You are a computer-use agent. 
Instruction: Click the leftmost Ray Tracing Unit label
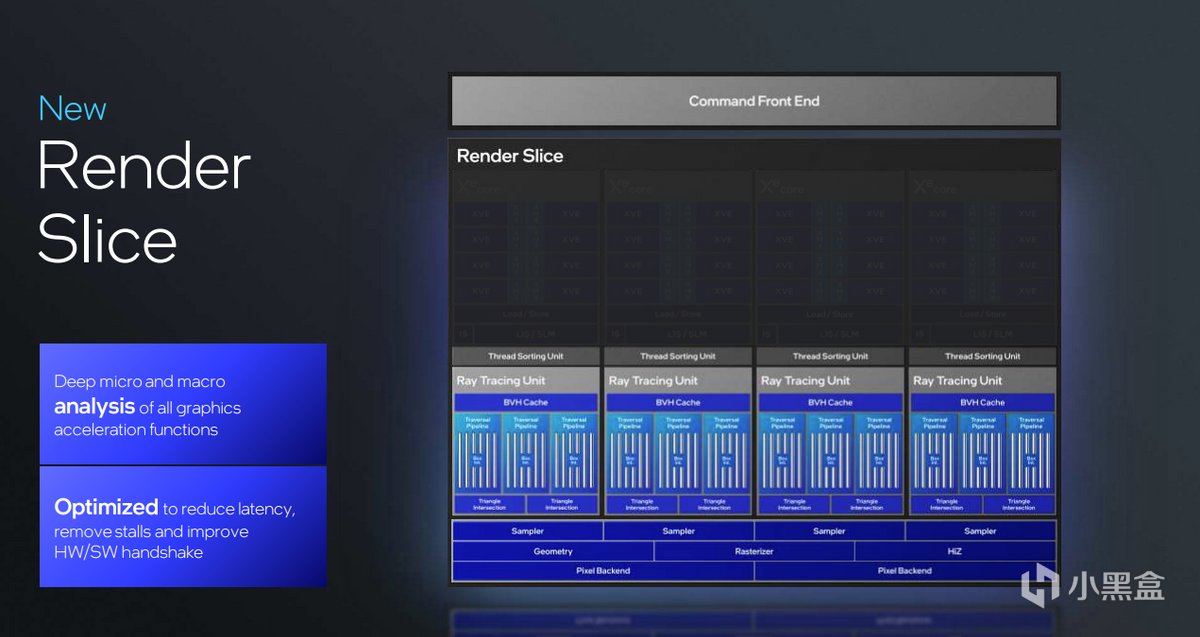point(501,381)
